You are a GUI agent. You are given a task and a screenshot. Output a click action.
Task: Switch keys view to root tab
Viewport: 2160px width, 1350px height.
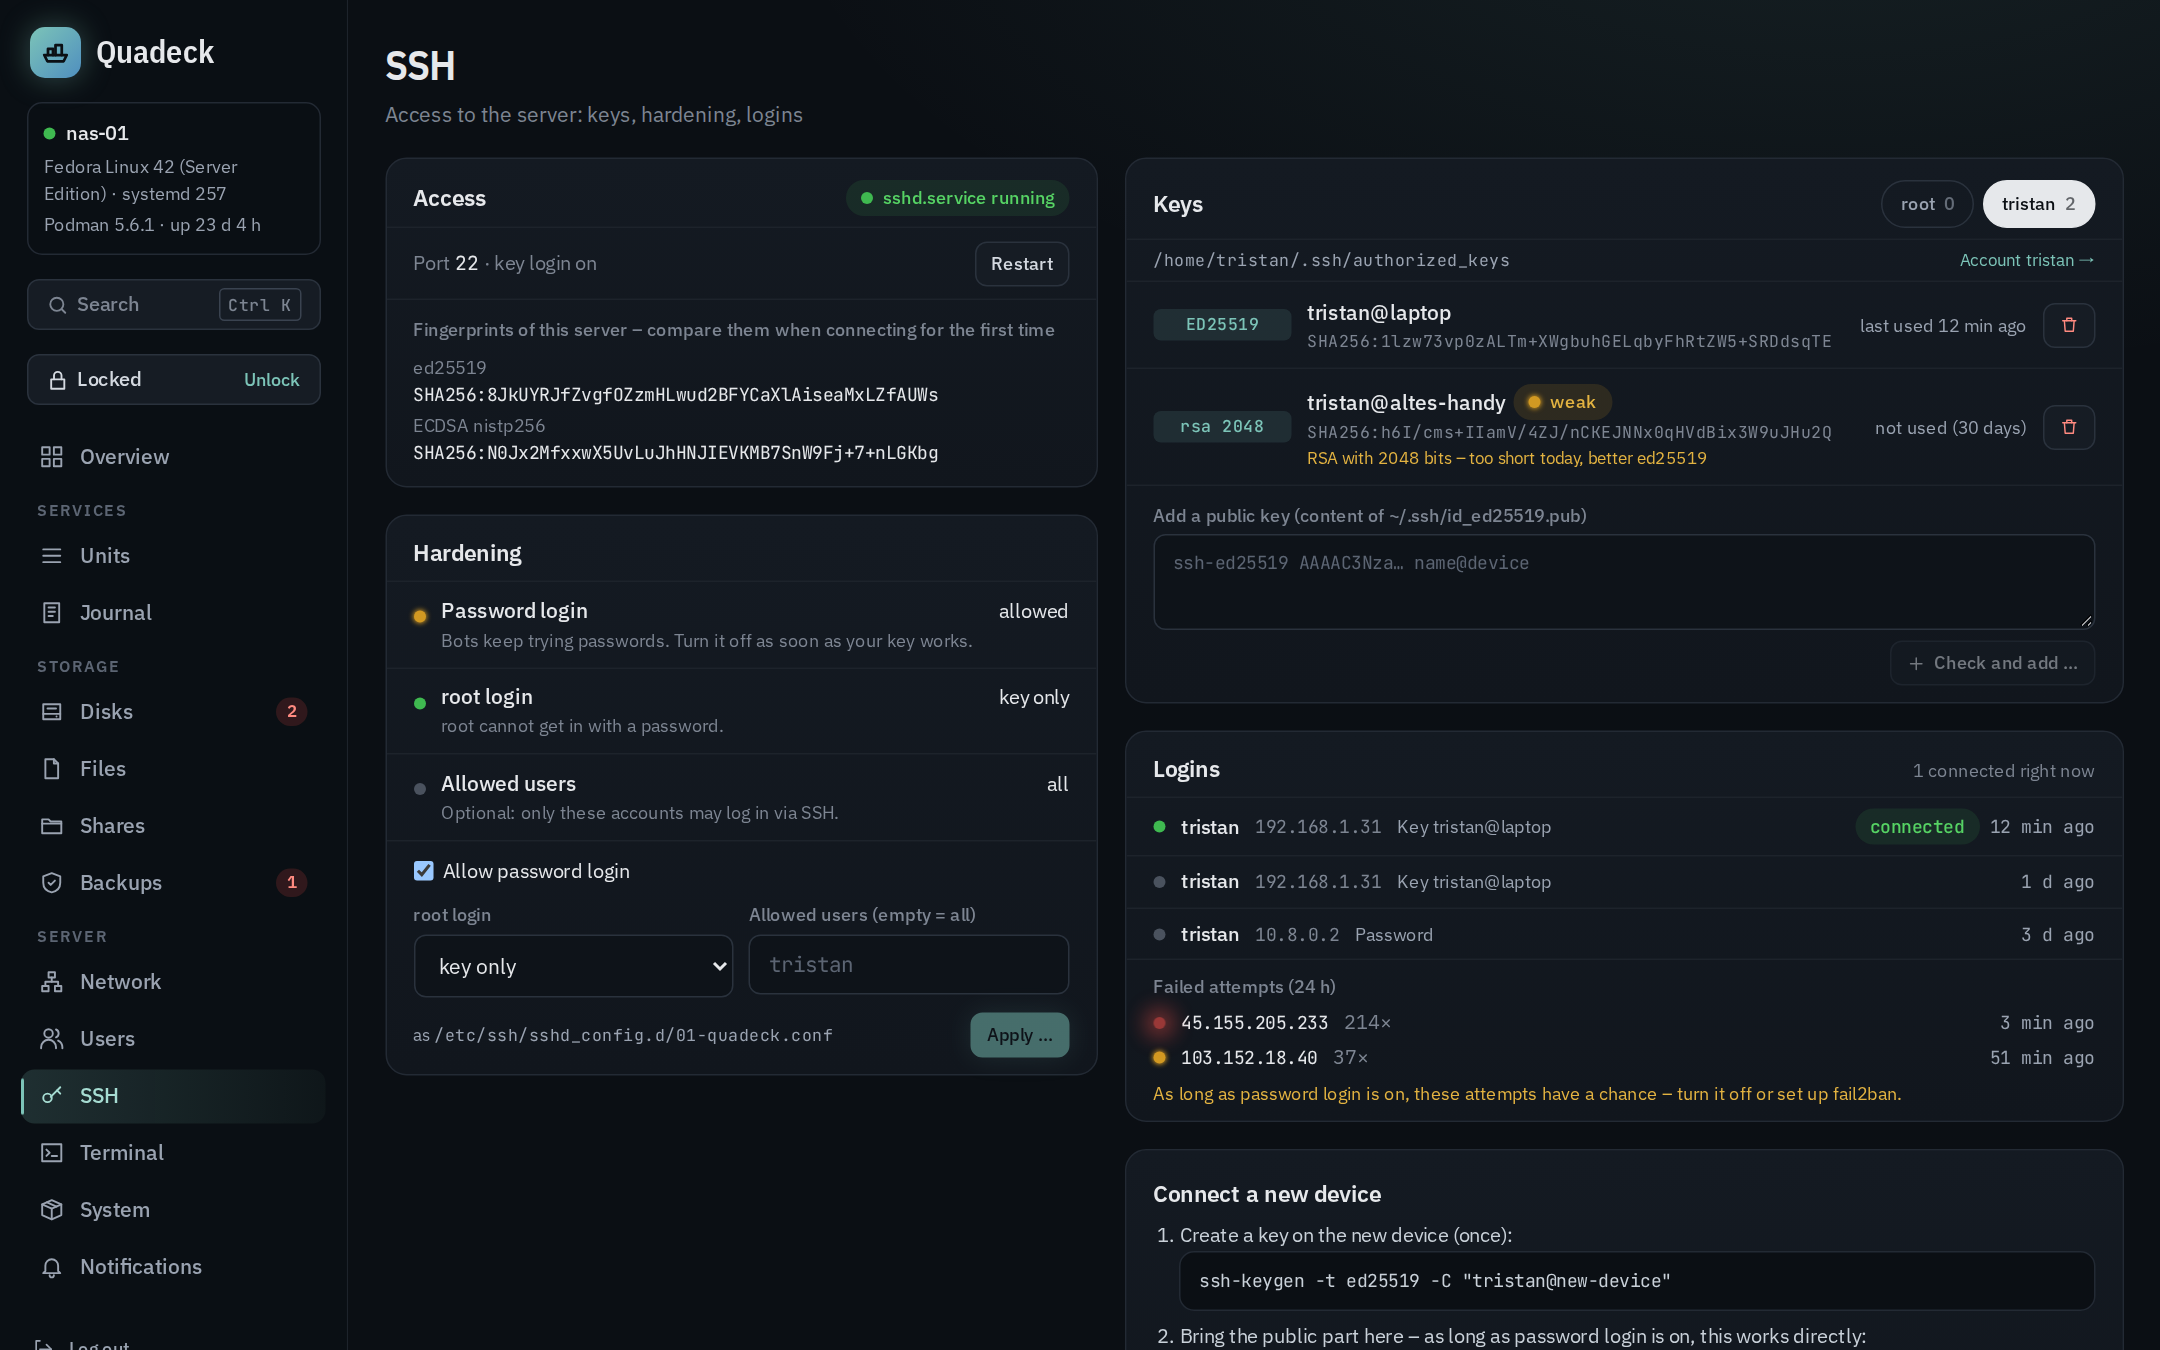click(x=1927, y=204)
